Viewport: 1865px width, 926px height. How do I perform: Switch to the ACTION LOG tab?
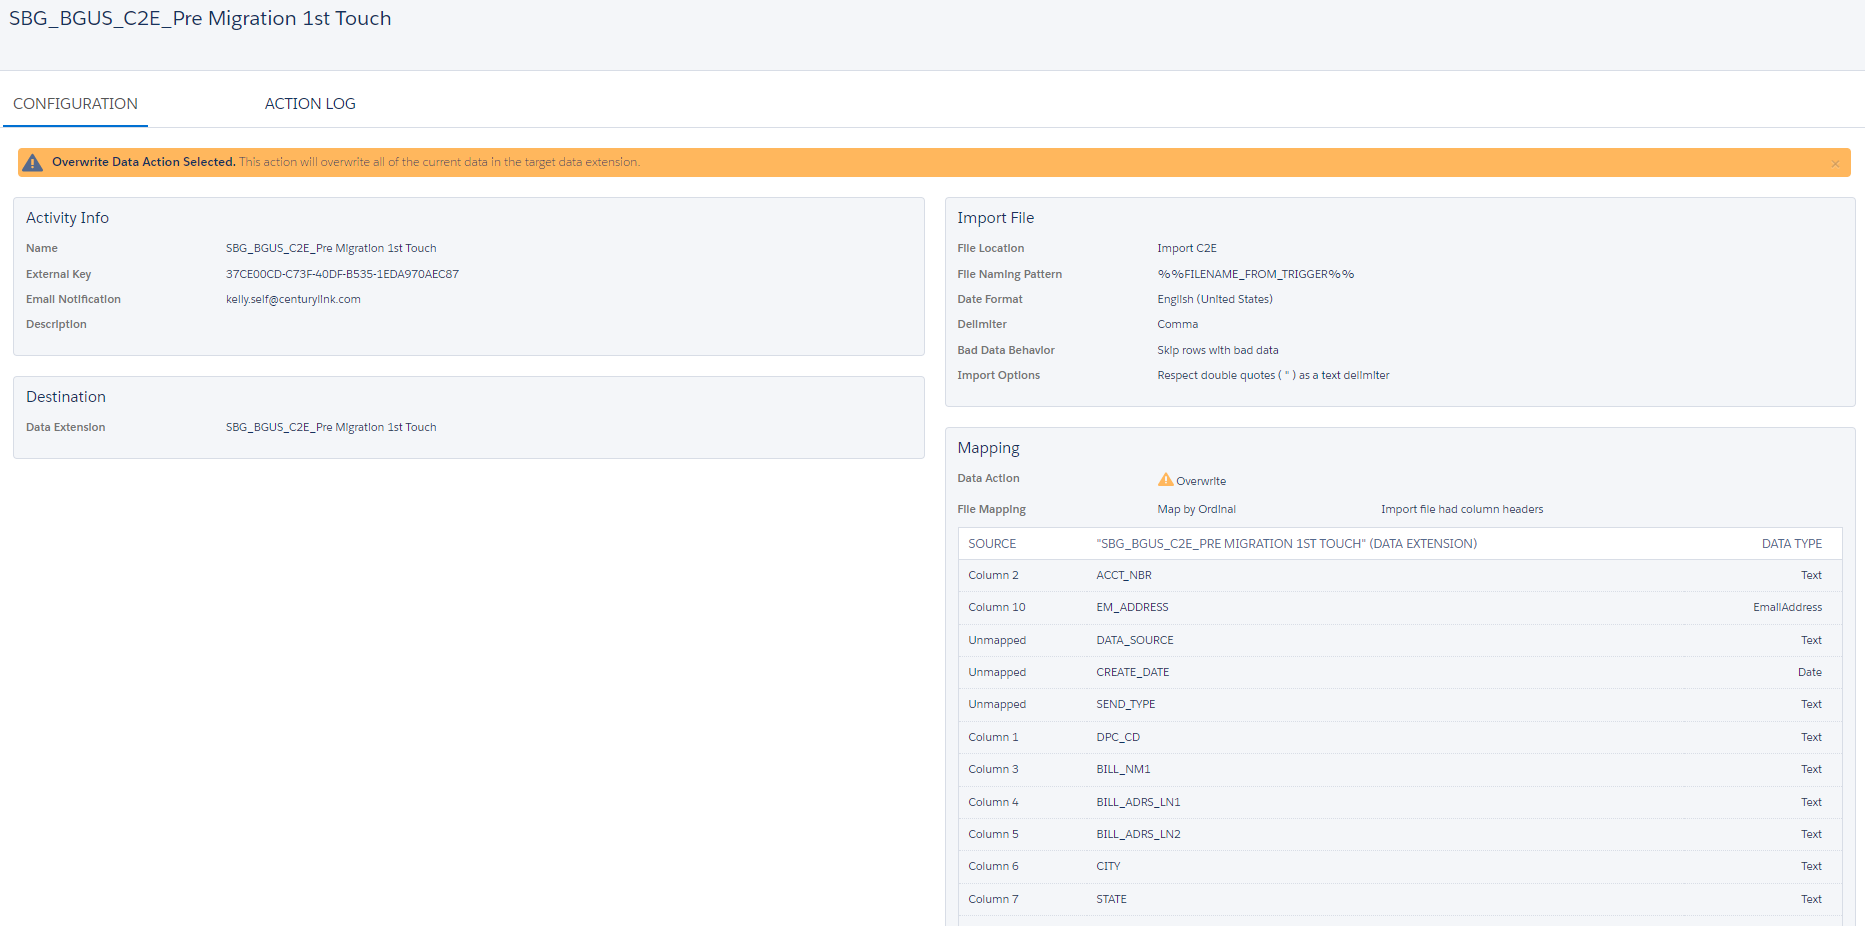(310, 103)
